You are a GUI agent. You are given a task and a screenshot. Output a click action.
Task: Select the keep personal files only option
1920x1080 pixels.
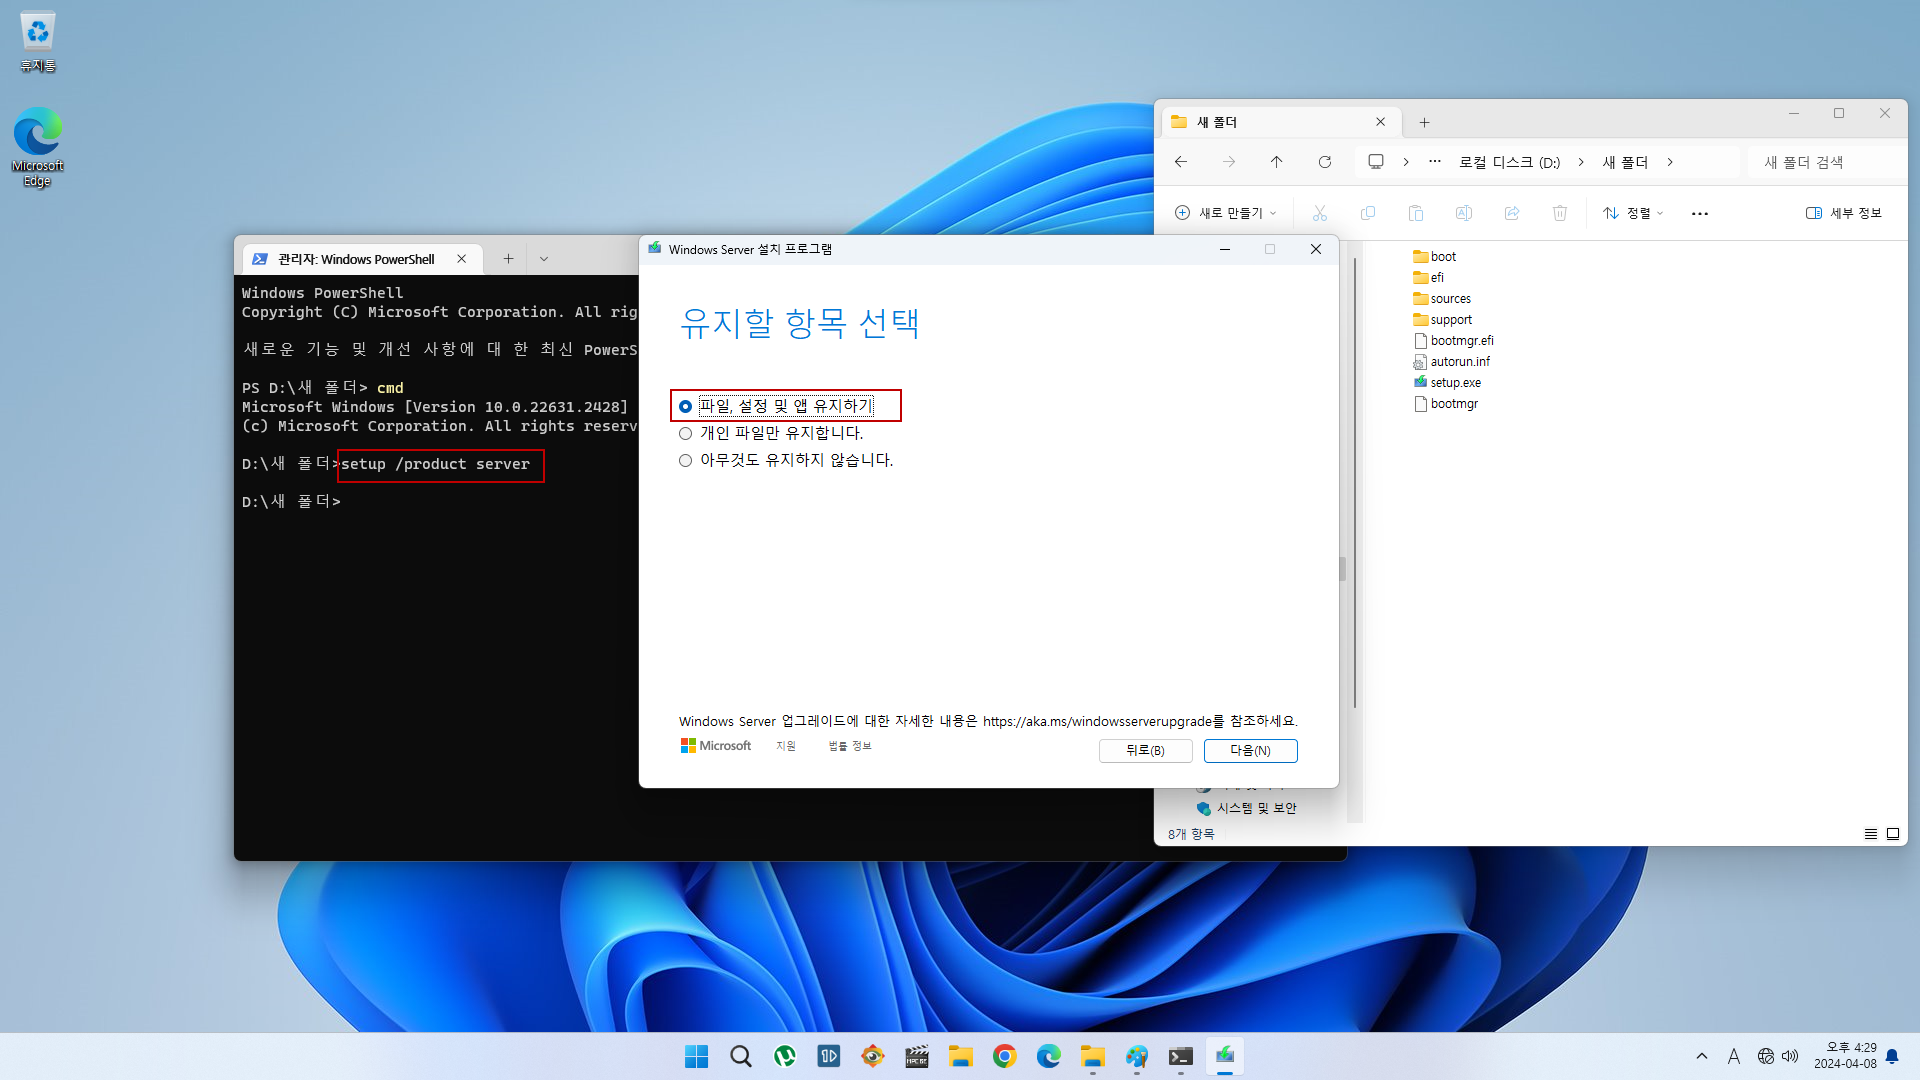point(685,433)
